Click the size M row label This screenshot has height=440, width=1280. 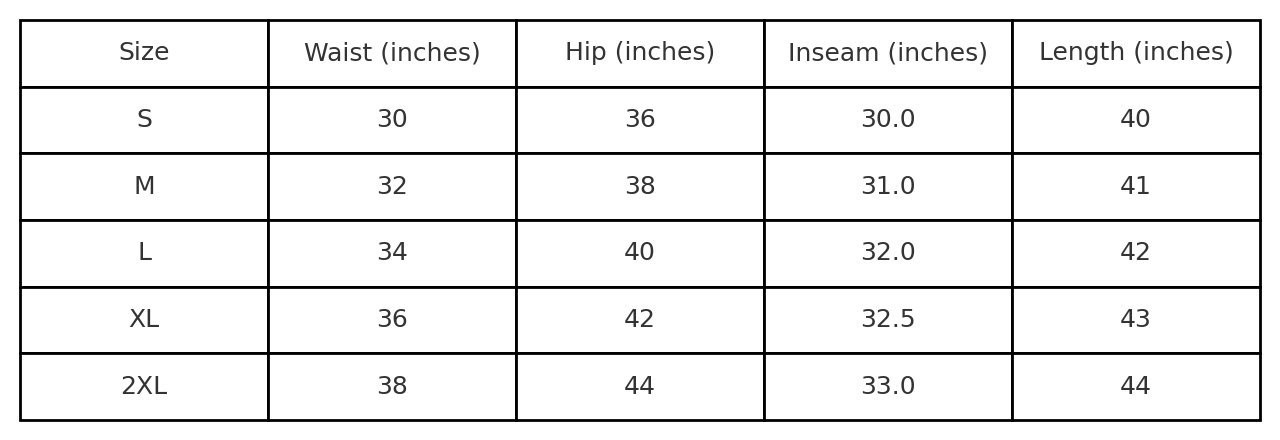point(144,187)
